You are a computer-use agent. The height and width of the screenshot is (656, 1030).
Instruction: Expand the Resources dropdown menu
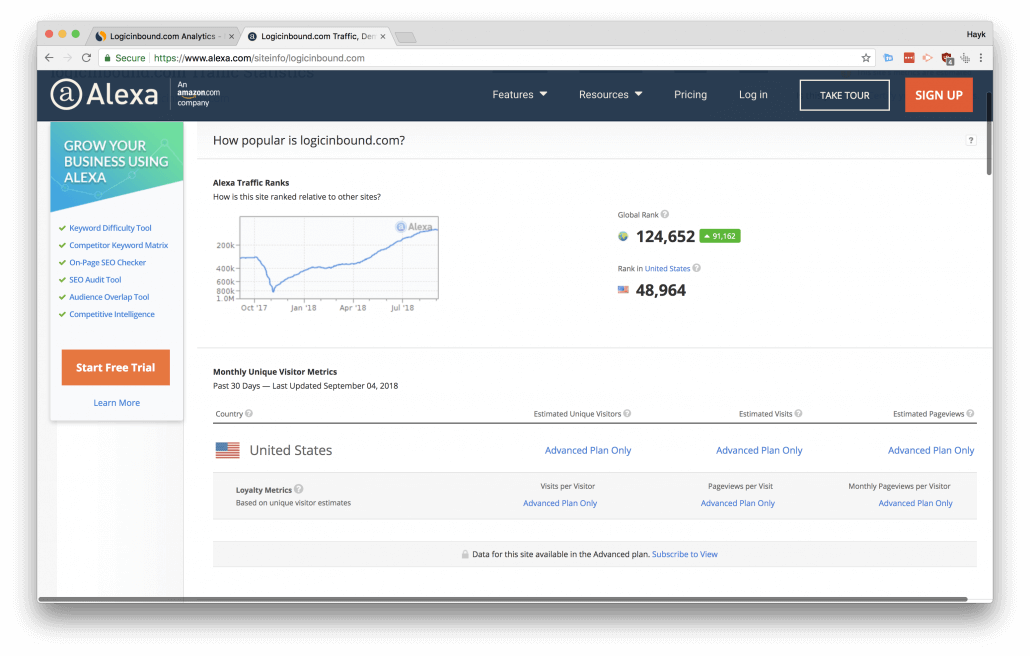click(x=610, y=95)
